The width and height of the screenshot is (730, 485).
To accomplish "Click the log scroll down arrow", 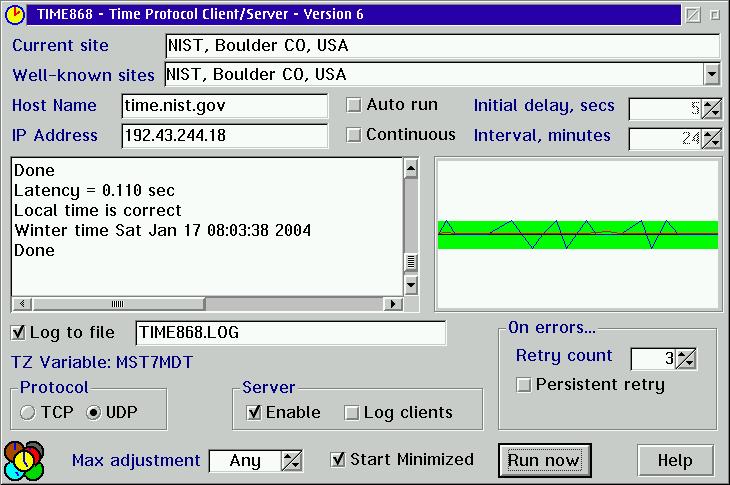I will pyautogui.click(x=411, y=284).
